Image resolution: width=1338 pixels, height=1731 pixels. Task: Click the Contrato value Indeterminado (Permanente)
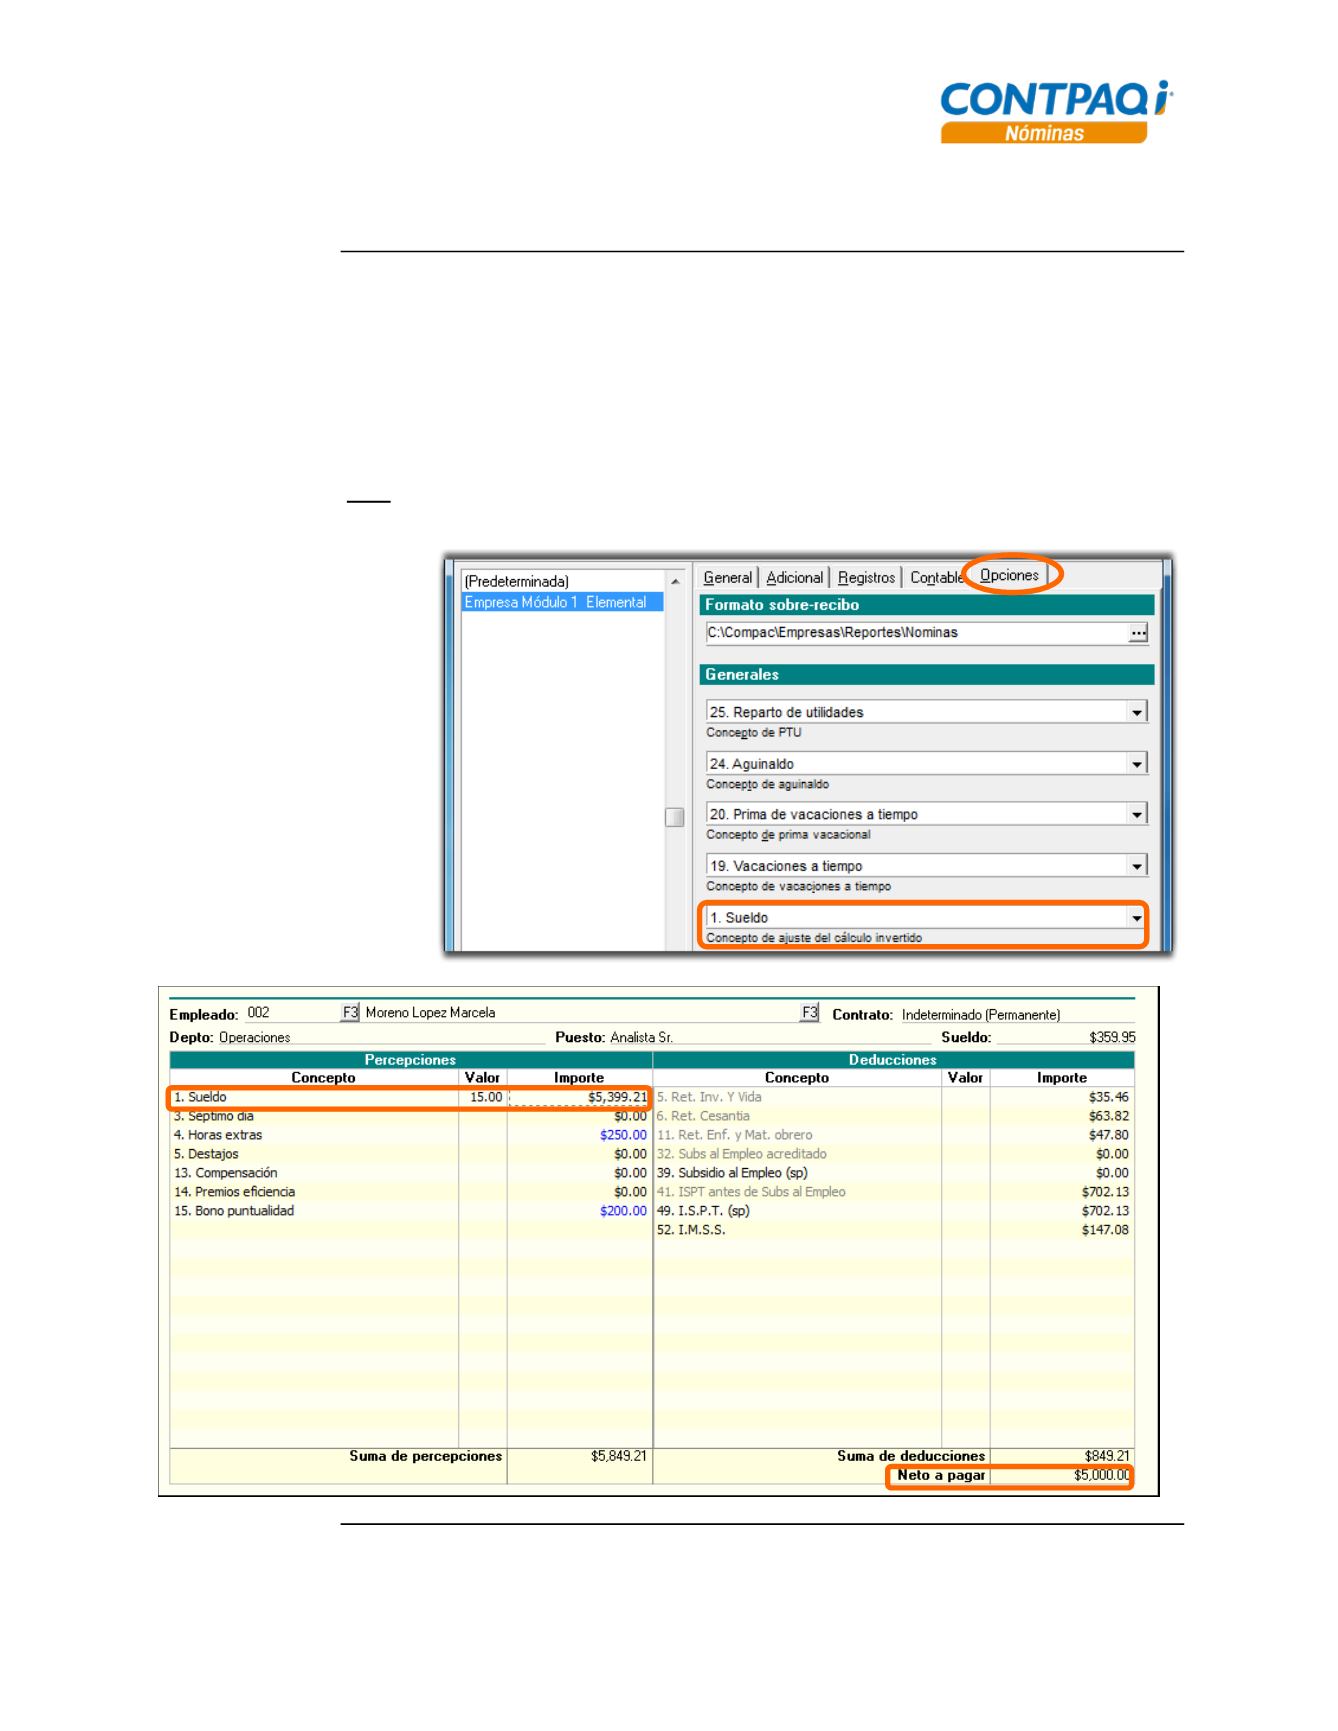981,1014
